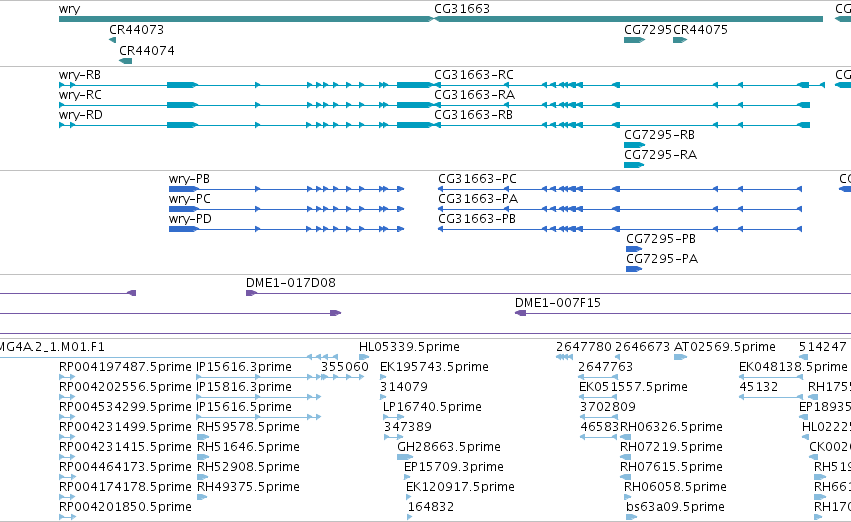Image resolution: width=851 pixels, height=522 pixels.
Task: Select the RH07219.5prime EST label
Action: point(671,448)
